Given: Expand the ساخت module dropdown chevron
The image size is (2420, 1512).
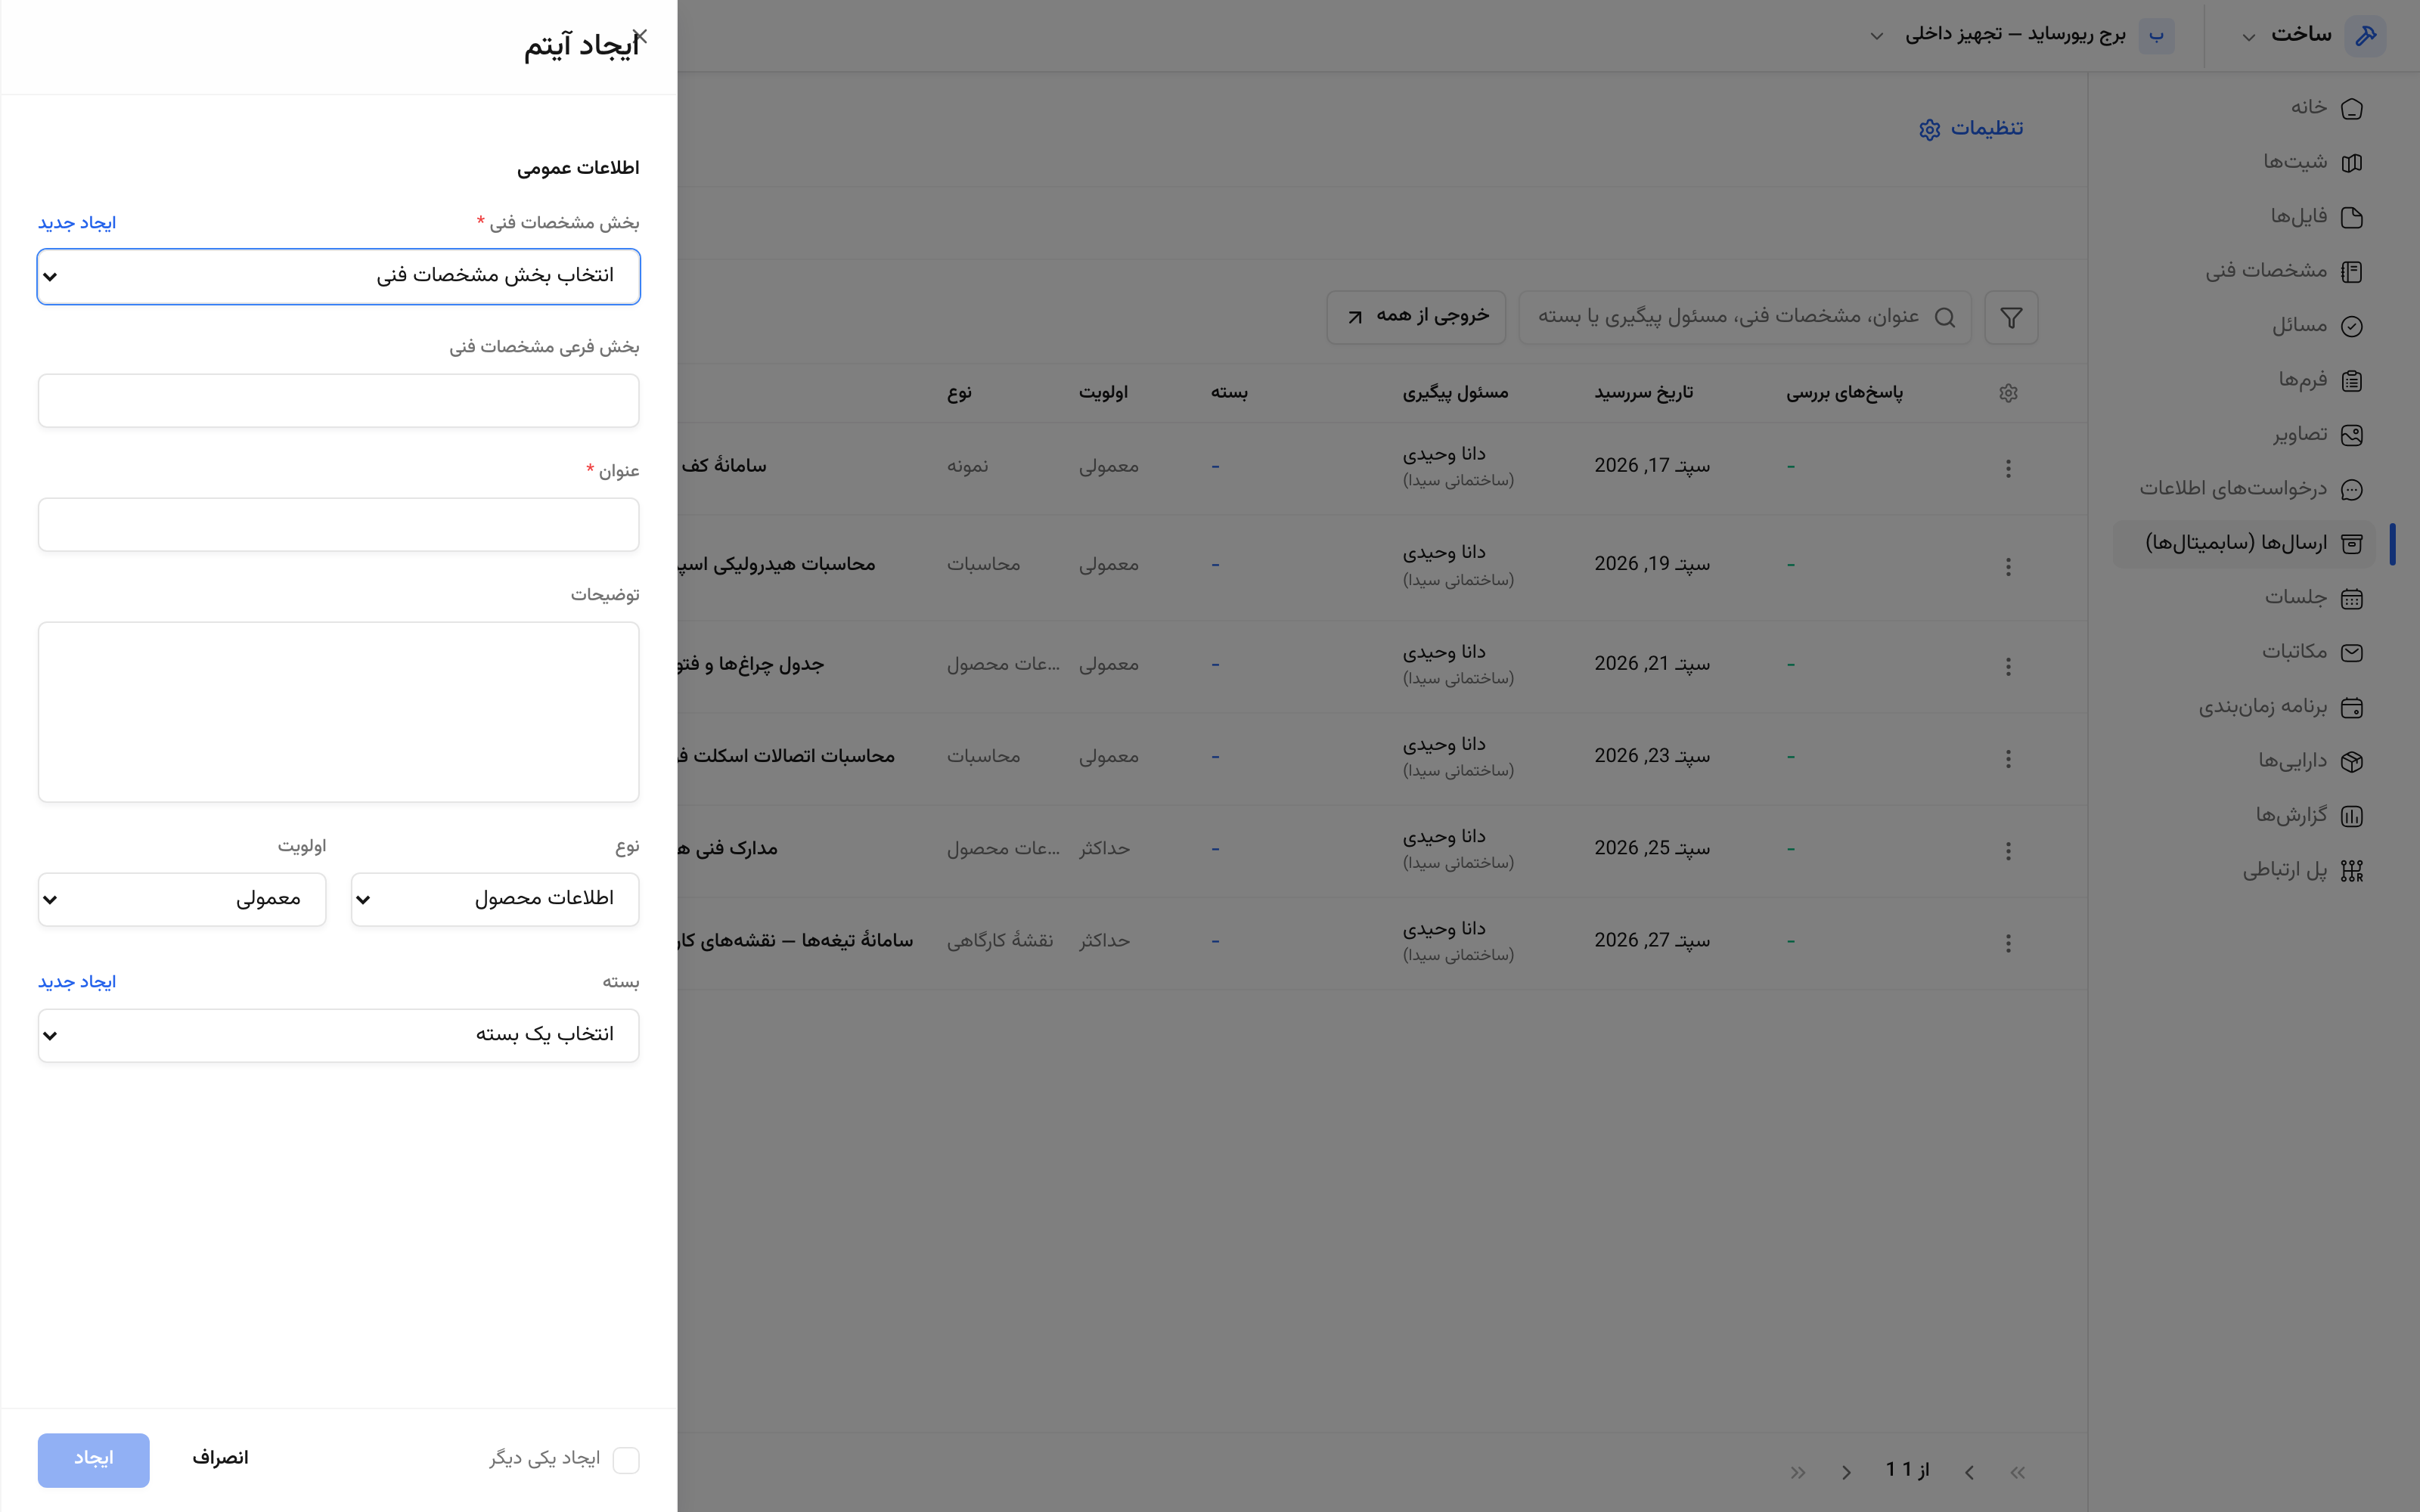Looking at the screenshot, I should (2248, 37).
